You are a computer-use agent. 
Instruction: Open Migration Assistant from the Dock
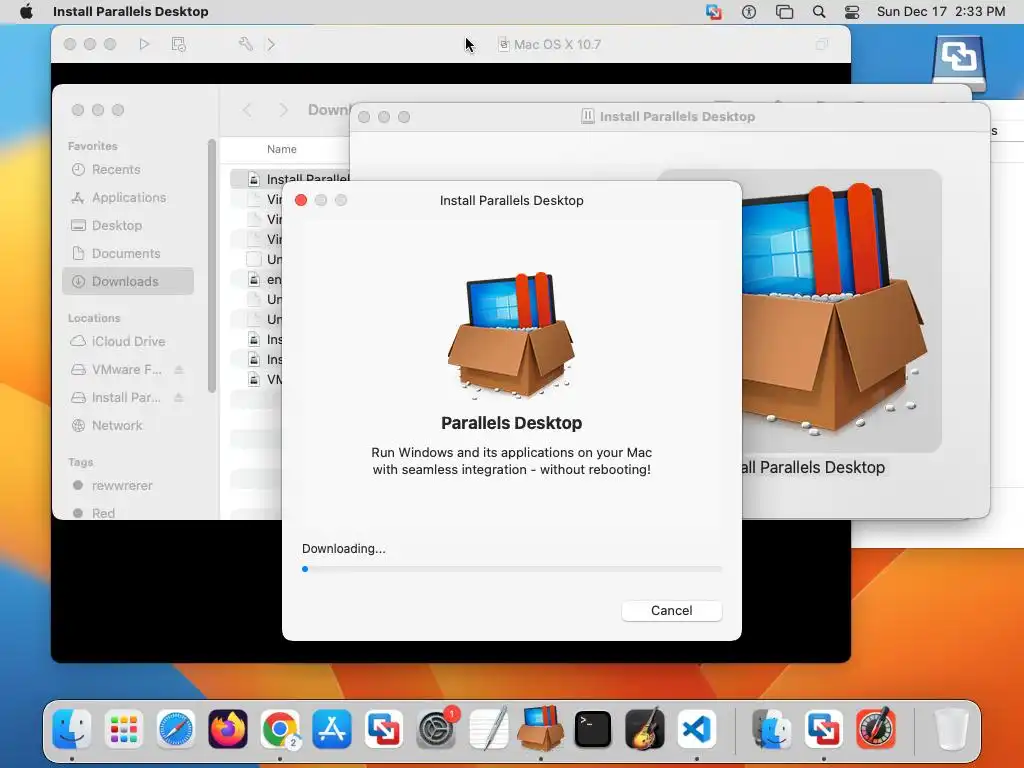coord(771,729)
